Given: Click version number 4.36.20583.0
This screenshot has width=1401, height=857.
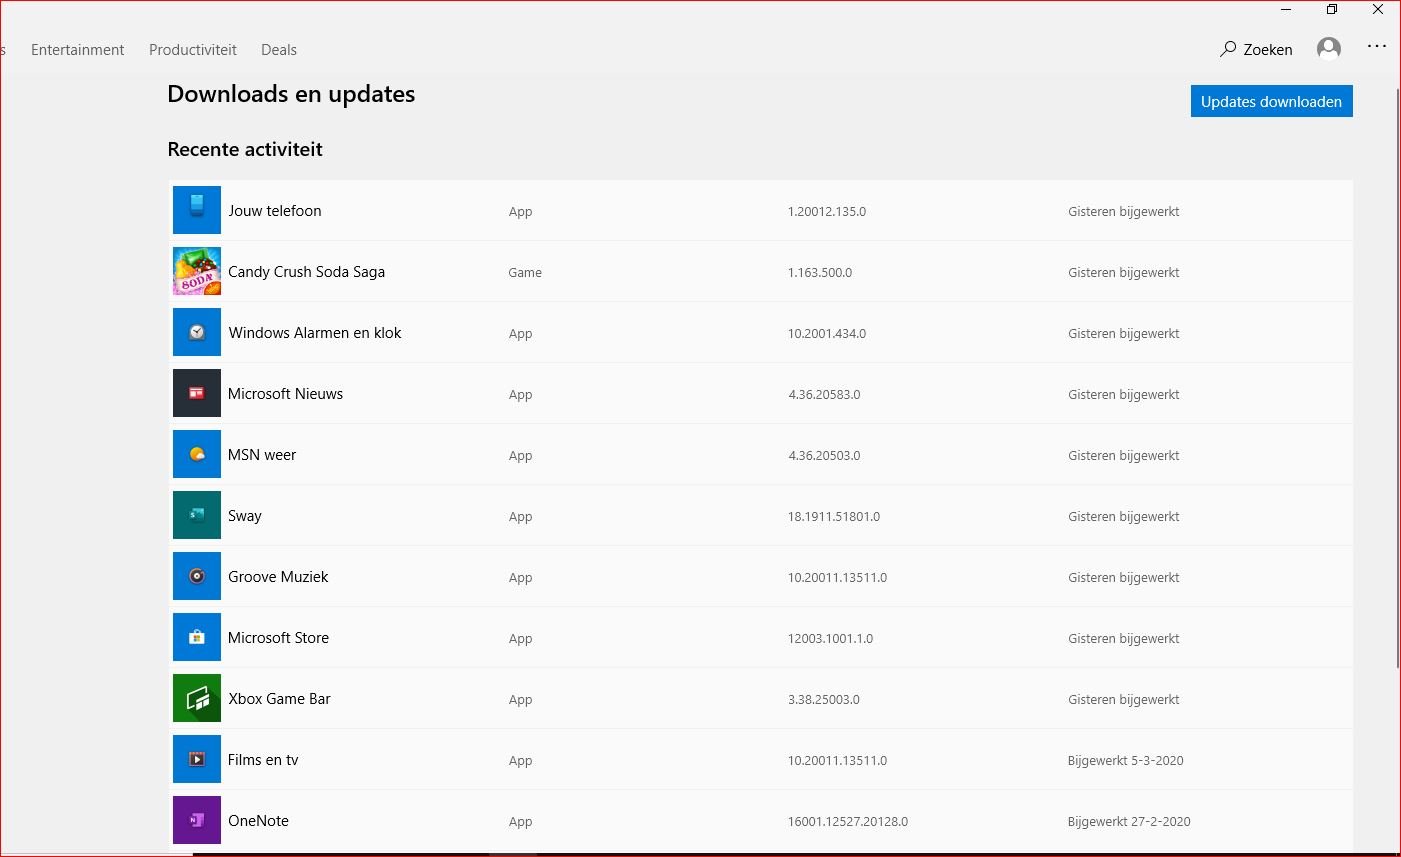Looking at the screenshot, I should point(824,395).
